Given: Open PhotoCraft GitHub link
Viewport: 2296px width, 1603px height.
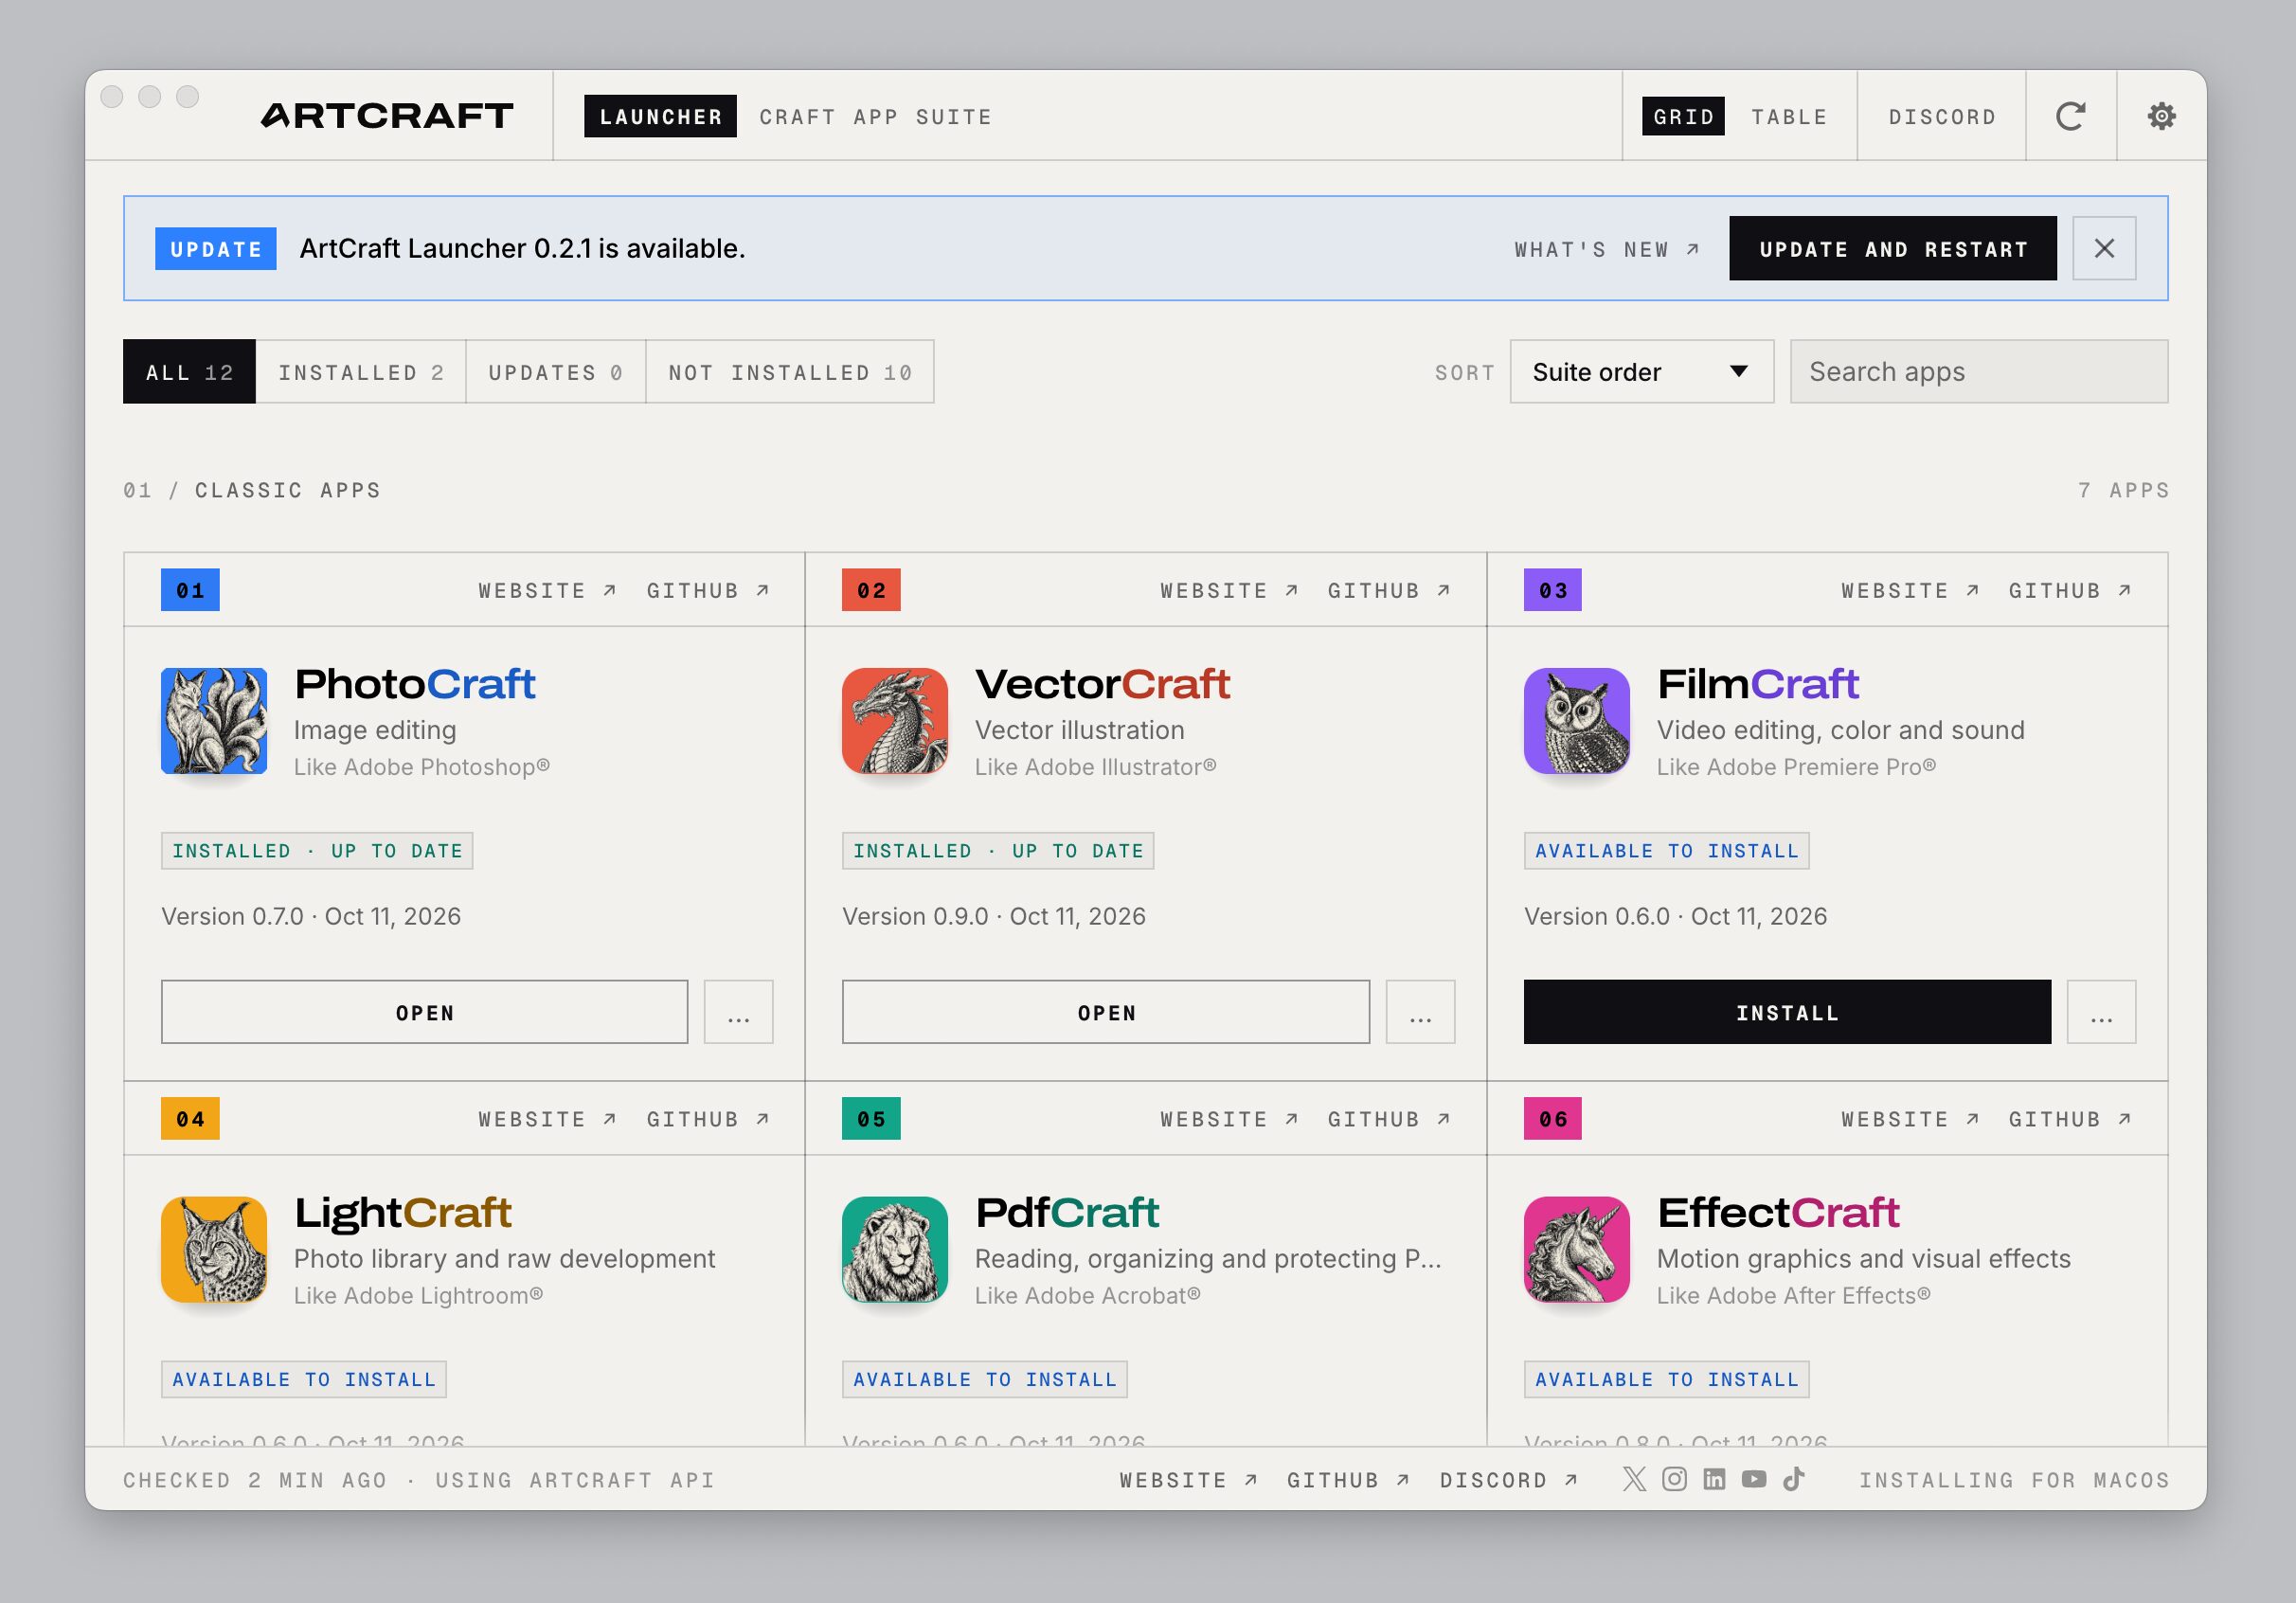Looking at the screenshot, I should (x=708, y=590).
